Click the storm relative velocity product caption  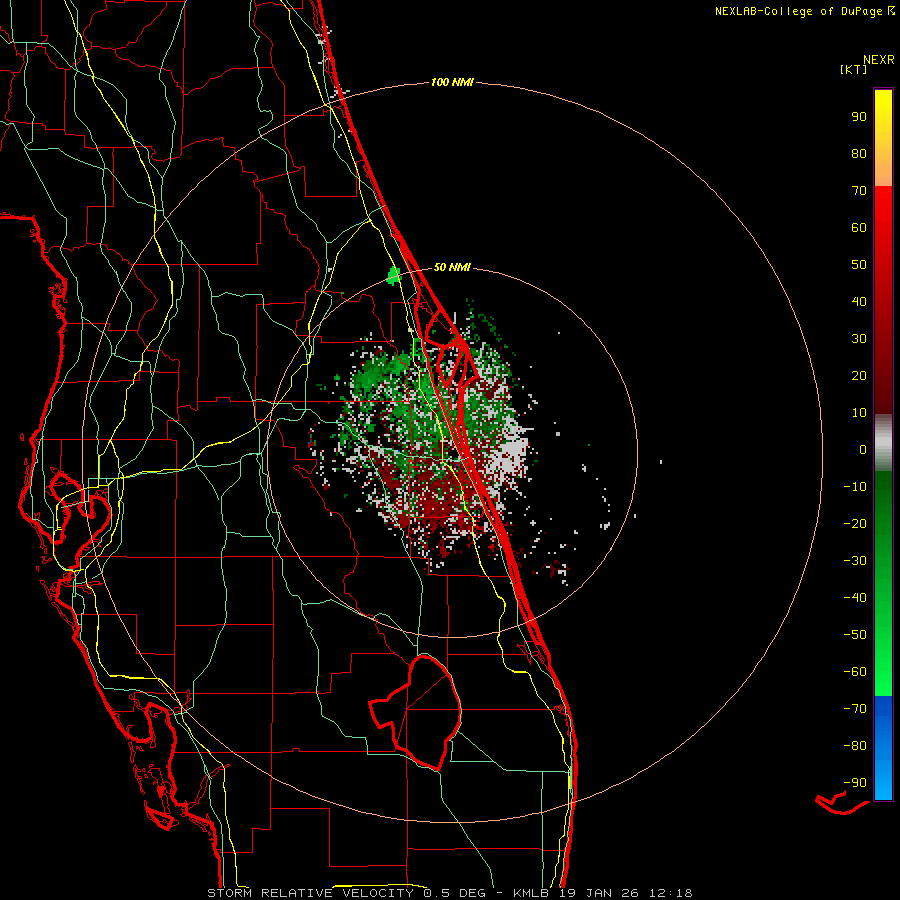coord(449,893)
